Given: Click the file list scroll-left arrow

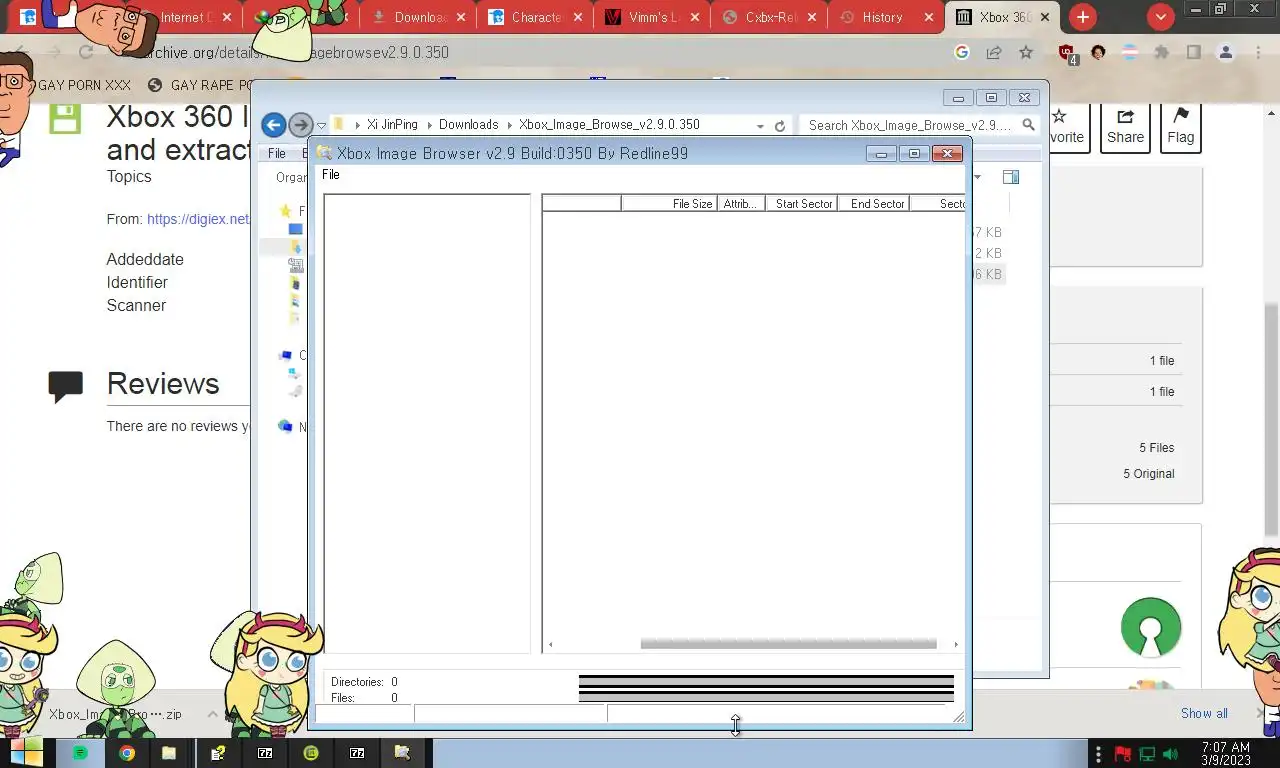Looking at the screenshot, I should 550,644.
